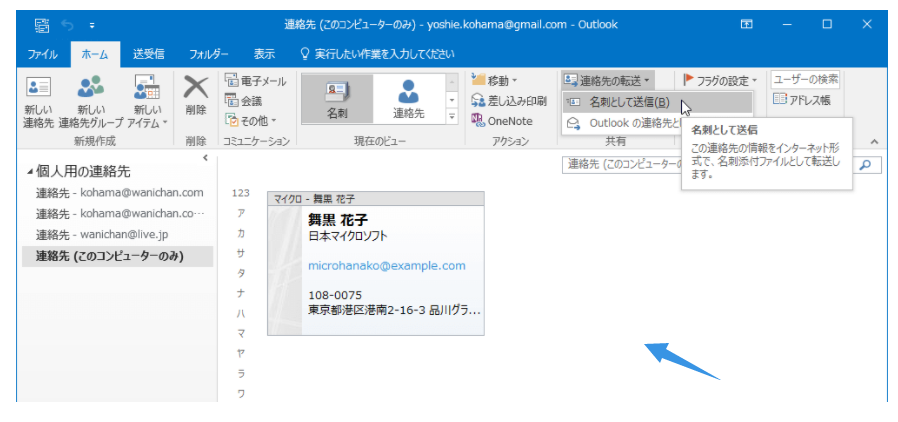This screenshot has width=898, height=422.
Task: Jump to index カ
Action: coord(241,233)
